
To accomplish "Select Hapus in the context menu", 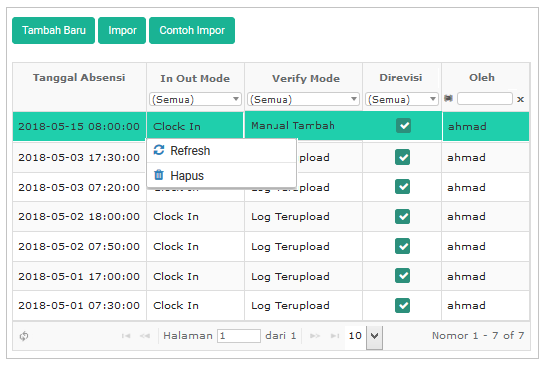I will point(222,175).
